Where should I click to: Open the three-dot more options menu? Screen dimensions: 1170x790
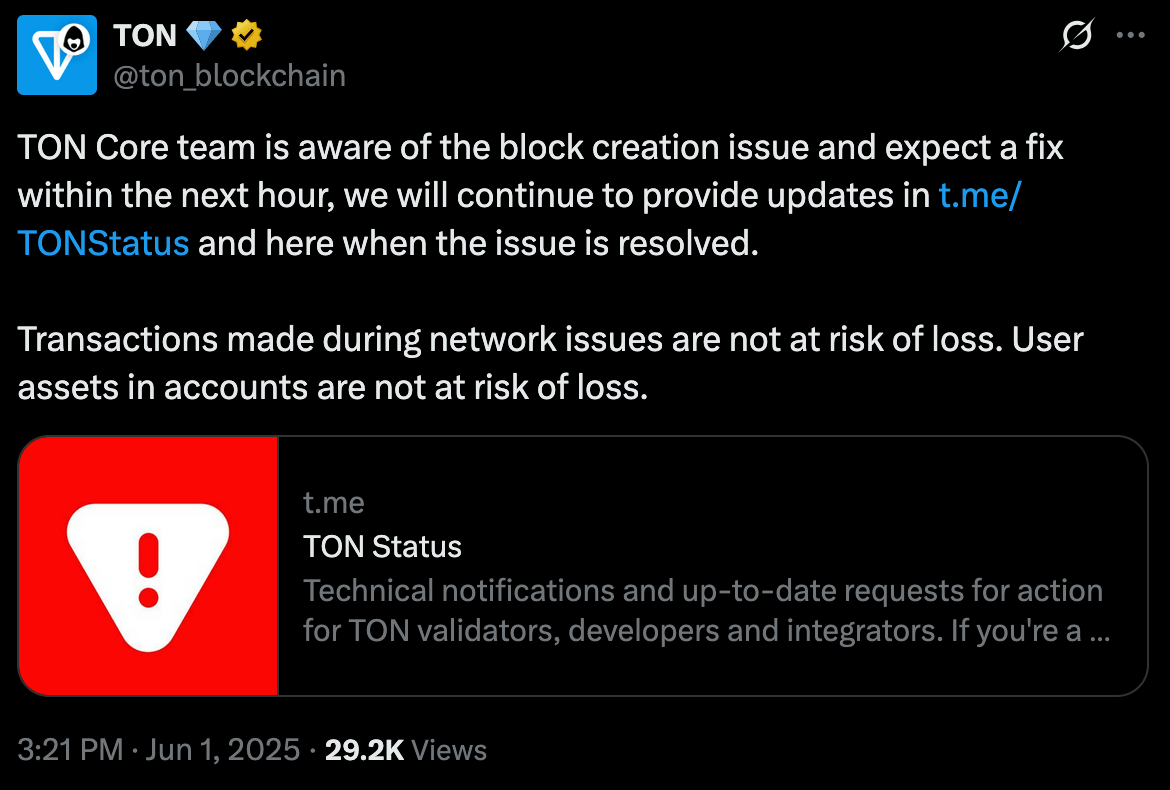pyautogui.click(x=1130, y=35)
